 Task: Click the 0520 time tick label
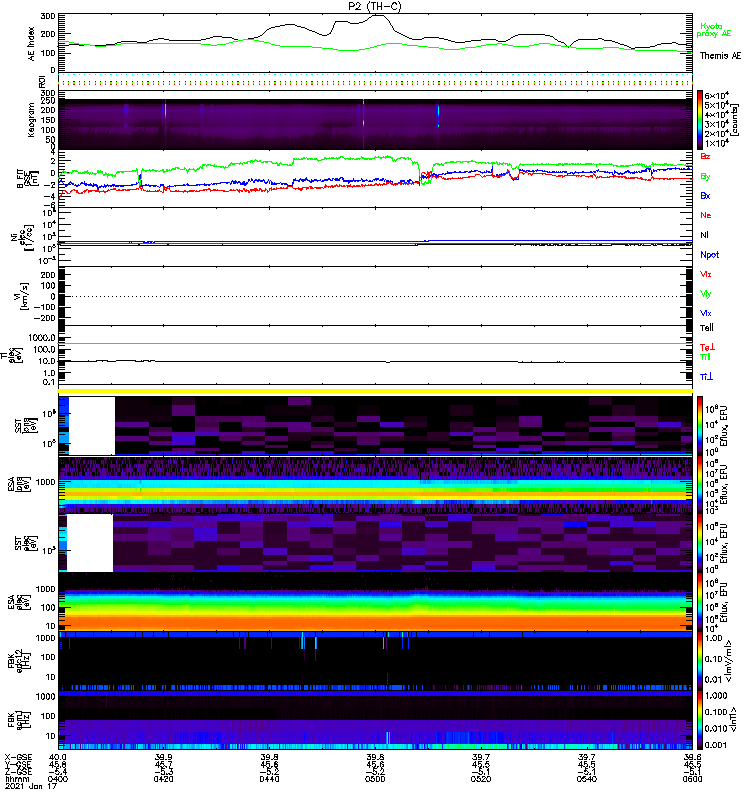point(481,779)
